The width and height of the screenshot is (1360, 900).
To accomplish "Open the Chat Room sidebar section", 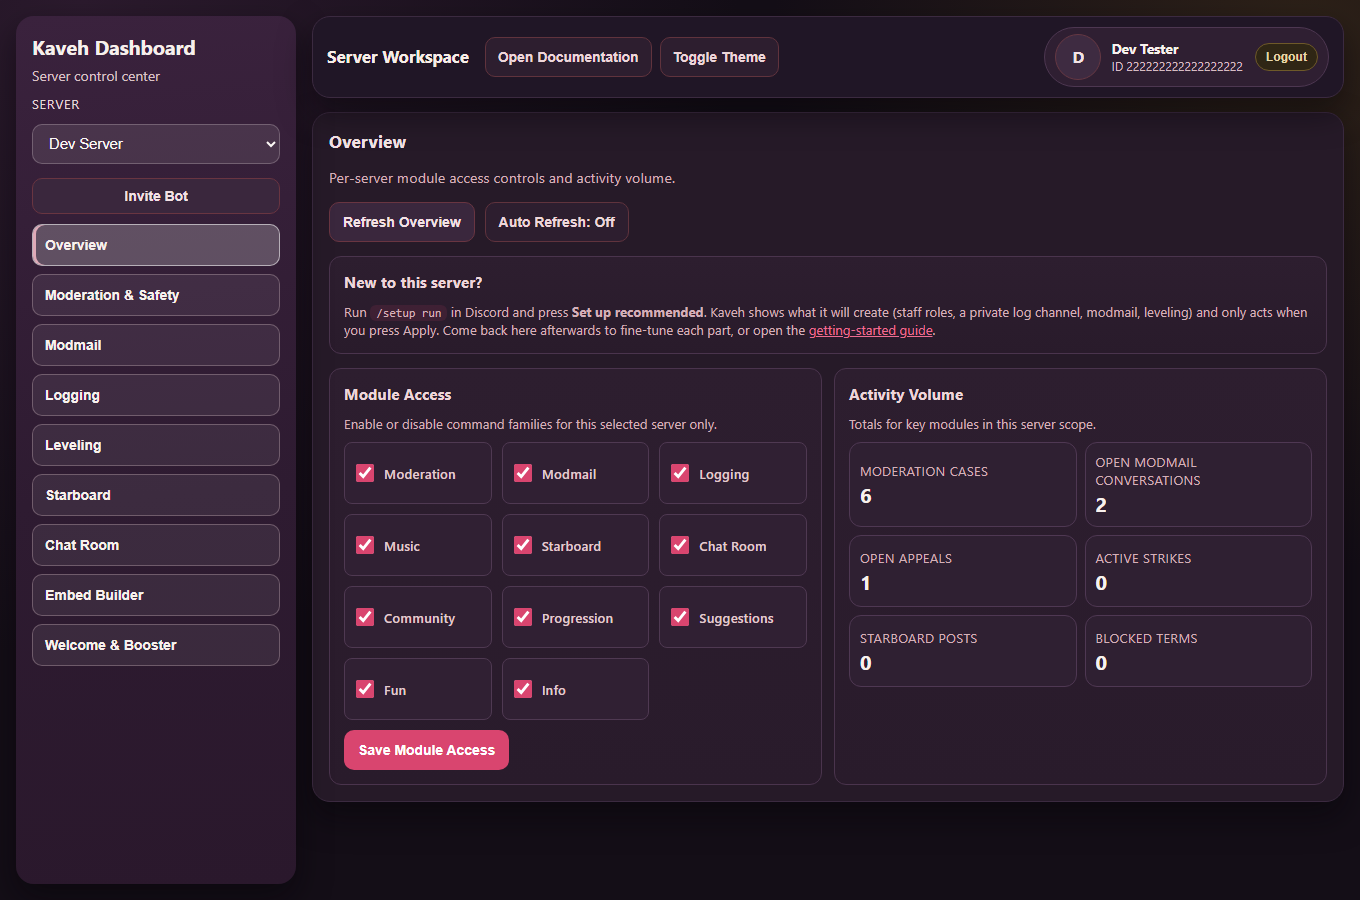I will (156, 545).
